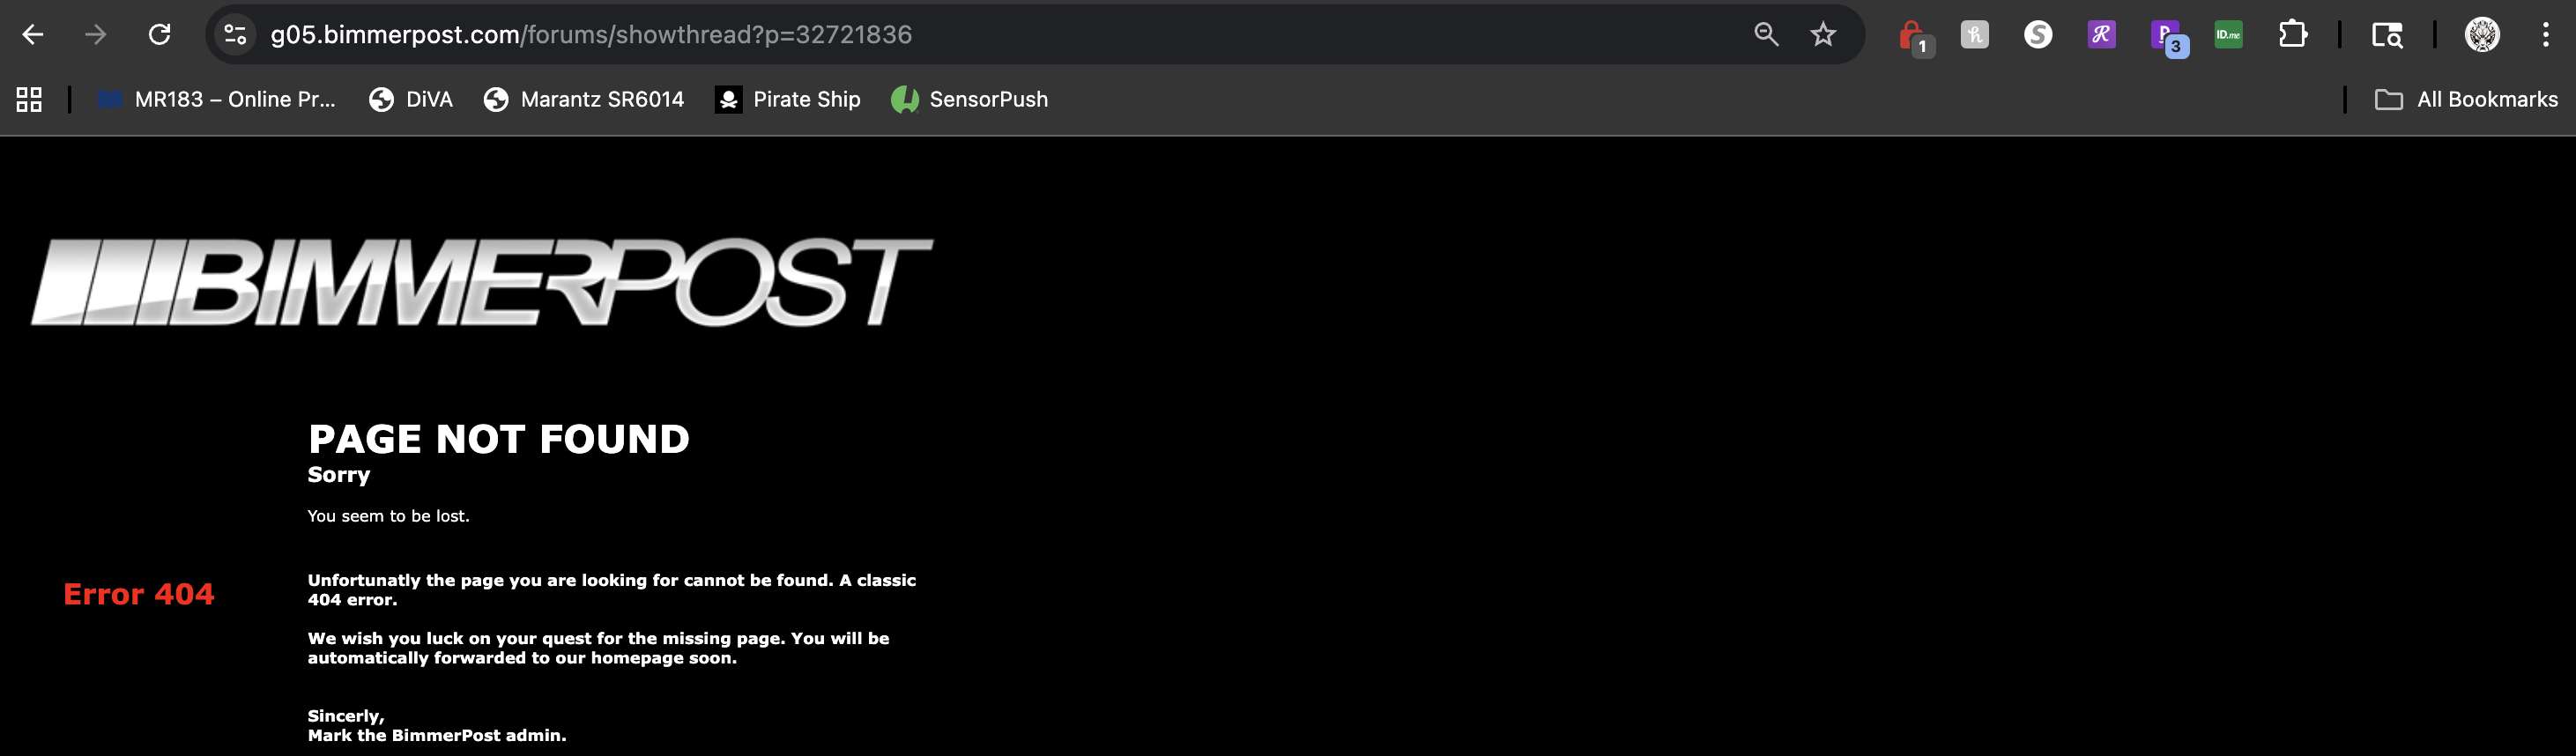This screenshot has height=756, width=2576.
Task: Open the site information icon in address bar
Action: [x=235, y=35]
